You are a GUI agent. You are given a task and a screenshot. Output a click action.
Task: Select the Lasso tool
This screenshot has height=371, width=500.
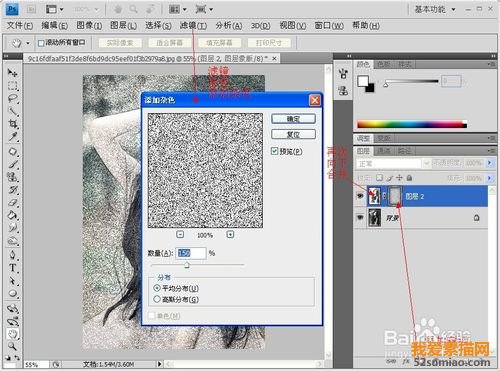13,99
